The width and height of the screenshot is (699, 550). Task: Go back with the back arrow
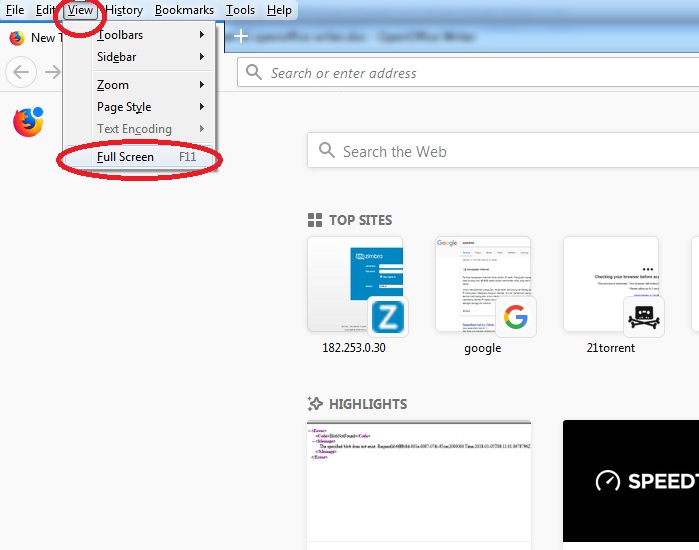[21, 72]
